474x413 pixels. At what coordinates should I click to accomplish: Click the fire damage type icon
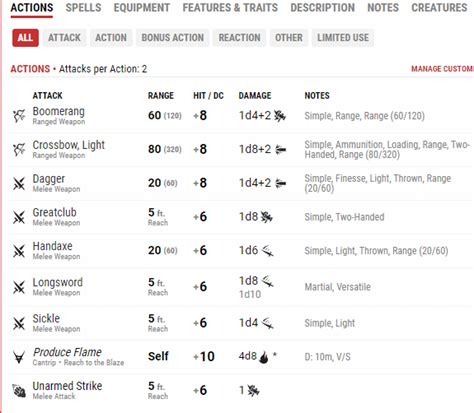264,357
